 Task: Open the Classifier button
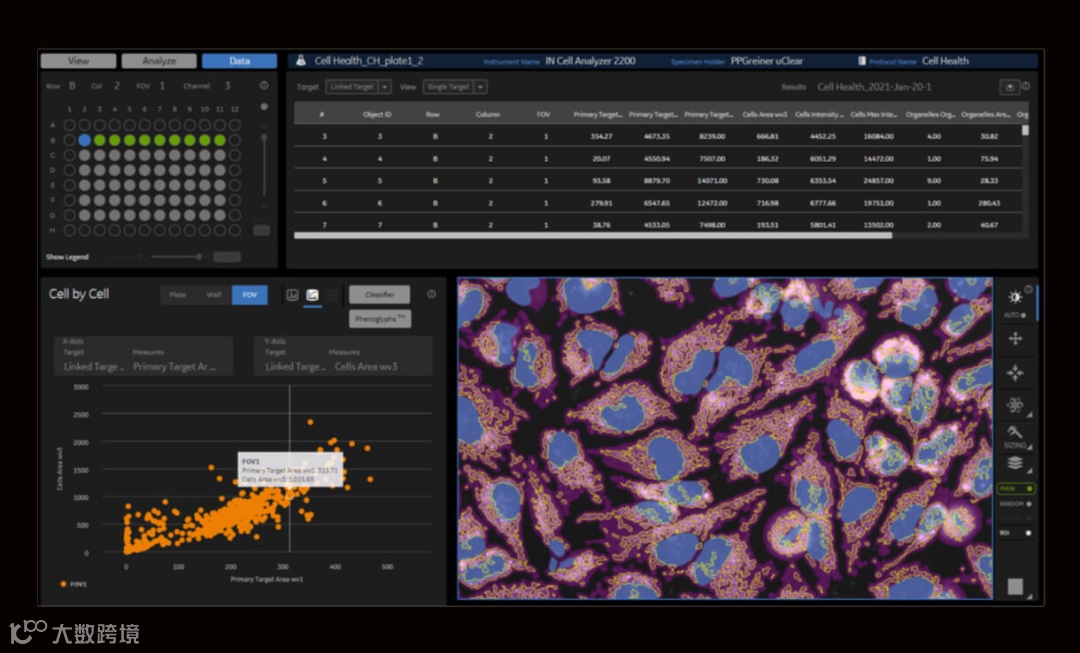[x=380, y=295]
